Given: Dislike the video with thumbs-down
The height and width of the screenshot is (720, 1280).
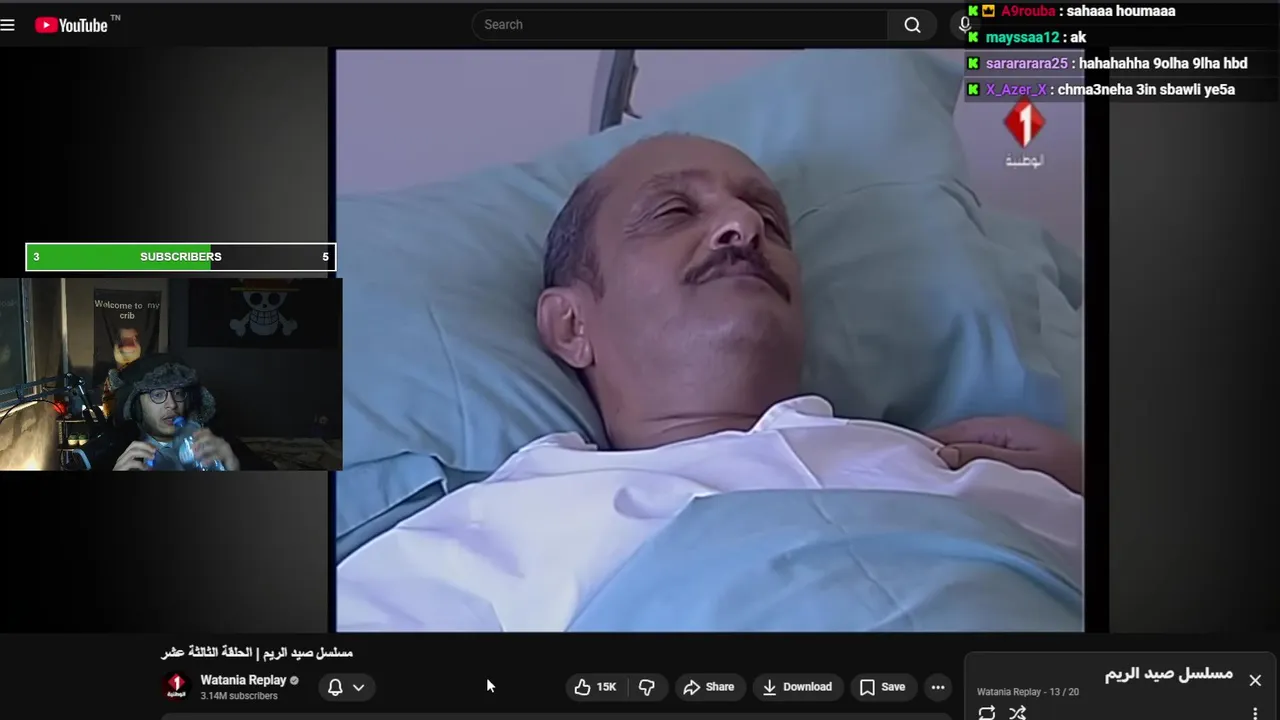Looking at the screenshot, I should [647, 687].
